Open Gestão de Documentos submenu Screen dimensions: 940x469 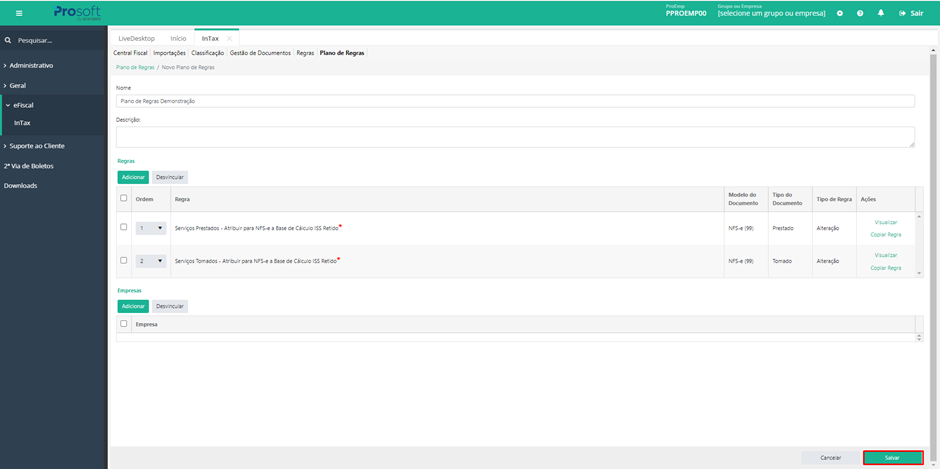click(x=260, y=53)
